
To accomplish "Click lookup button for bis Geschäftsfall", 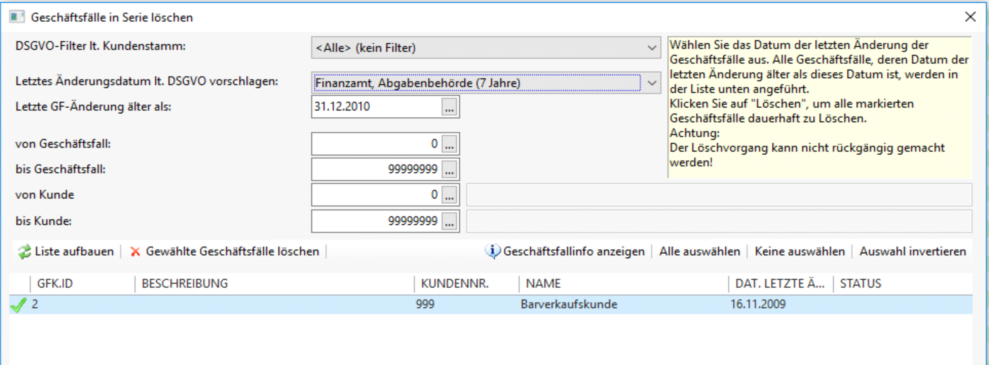I will coord(448,169).
